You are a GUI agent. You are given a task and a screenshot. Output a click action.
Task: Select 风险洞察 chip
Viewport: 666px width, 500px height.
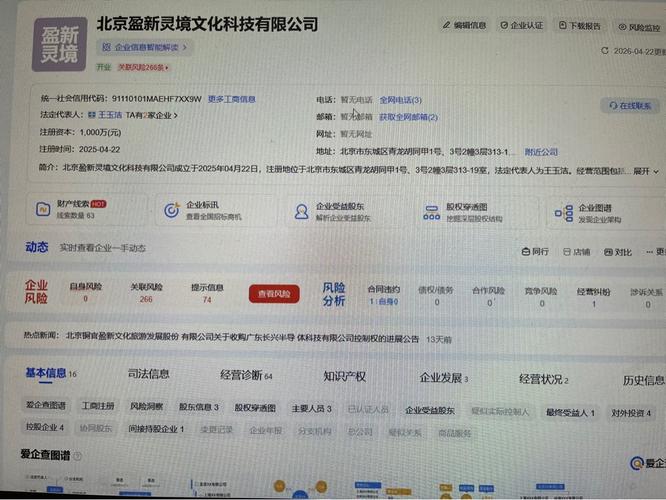pos(147,407)
